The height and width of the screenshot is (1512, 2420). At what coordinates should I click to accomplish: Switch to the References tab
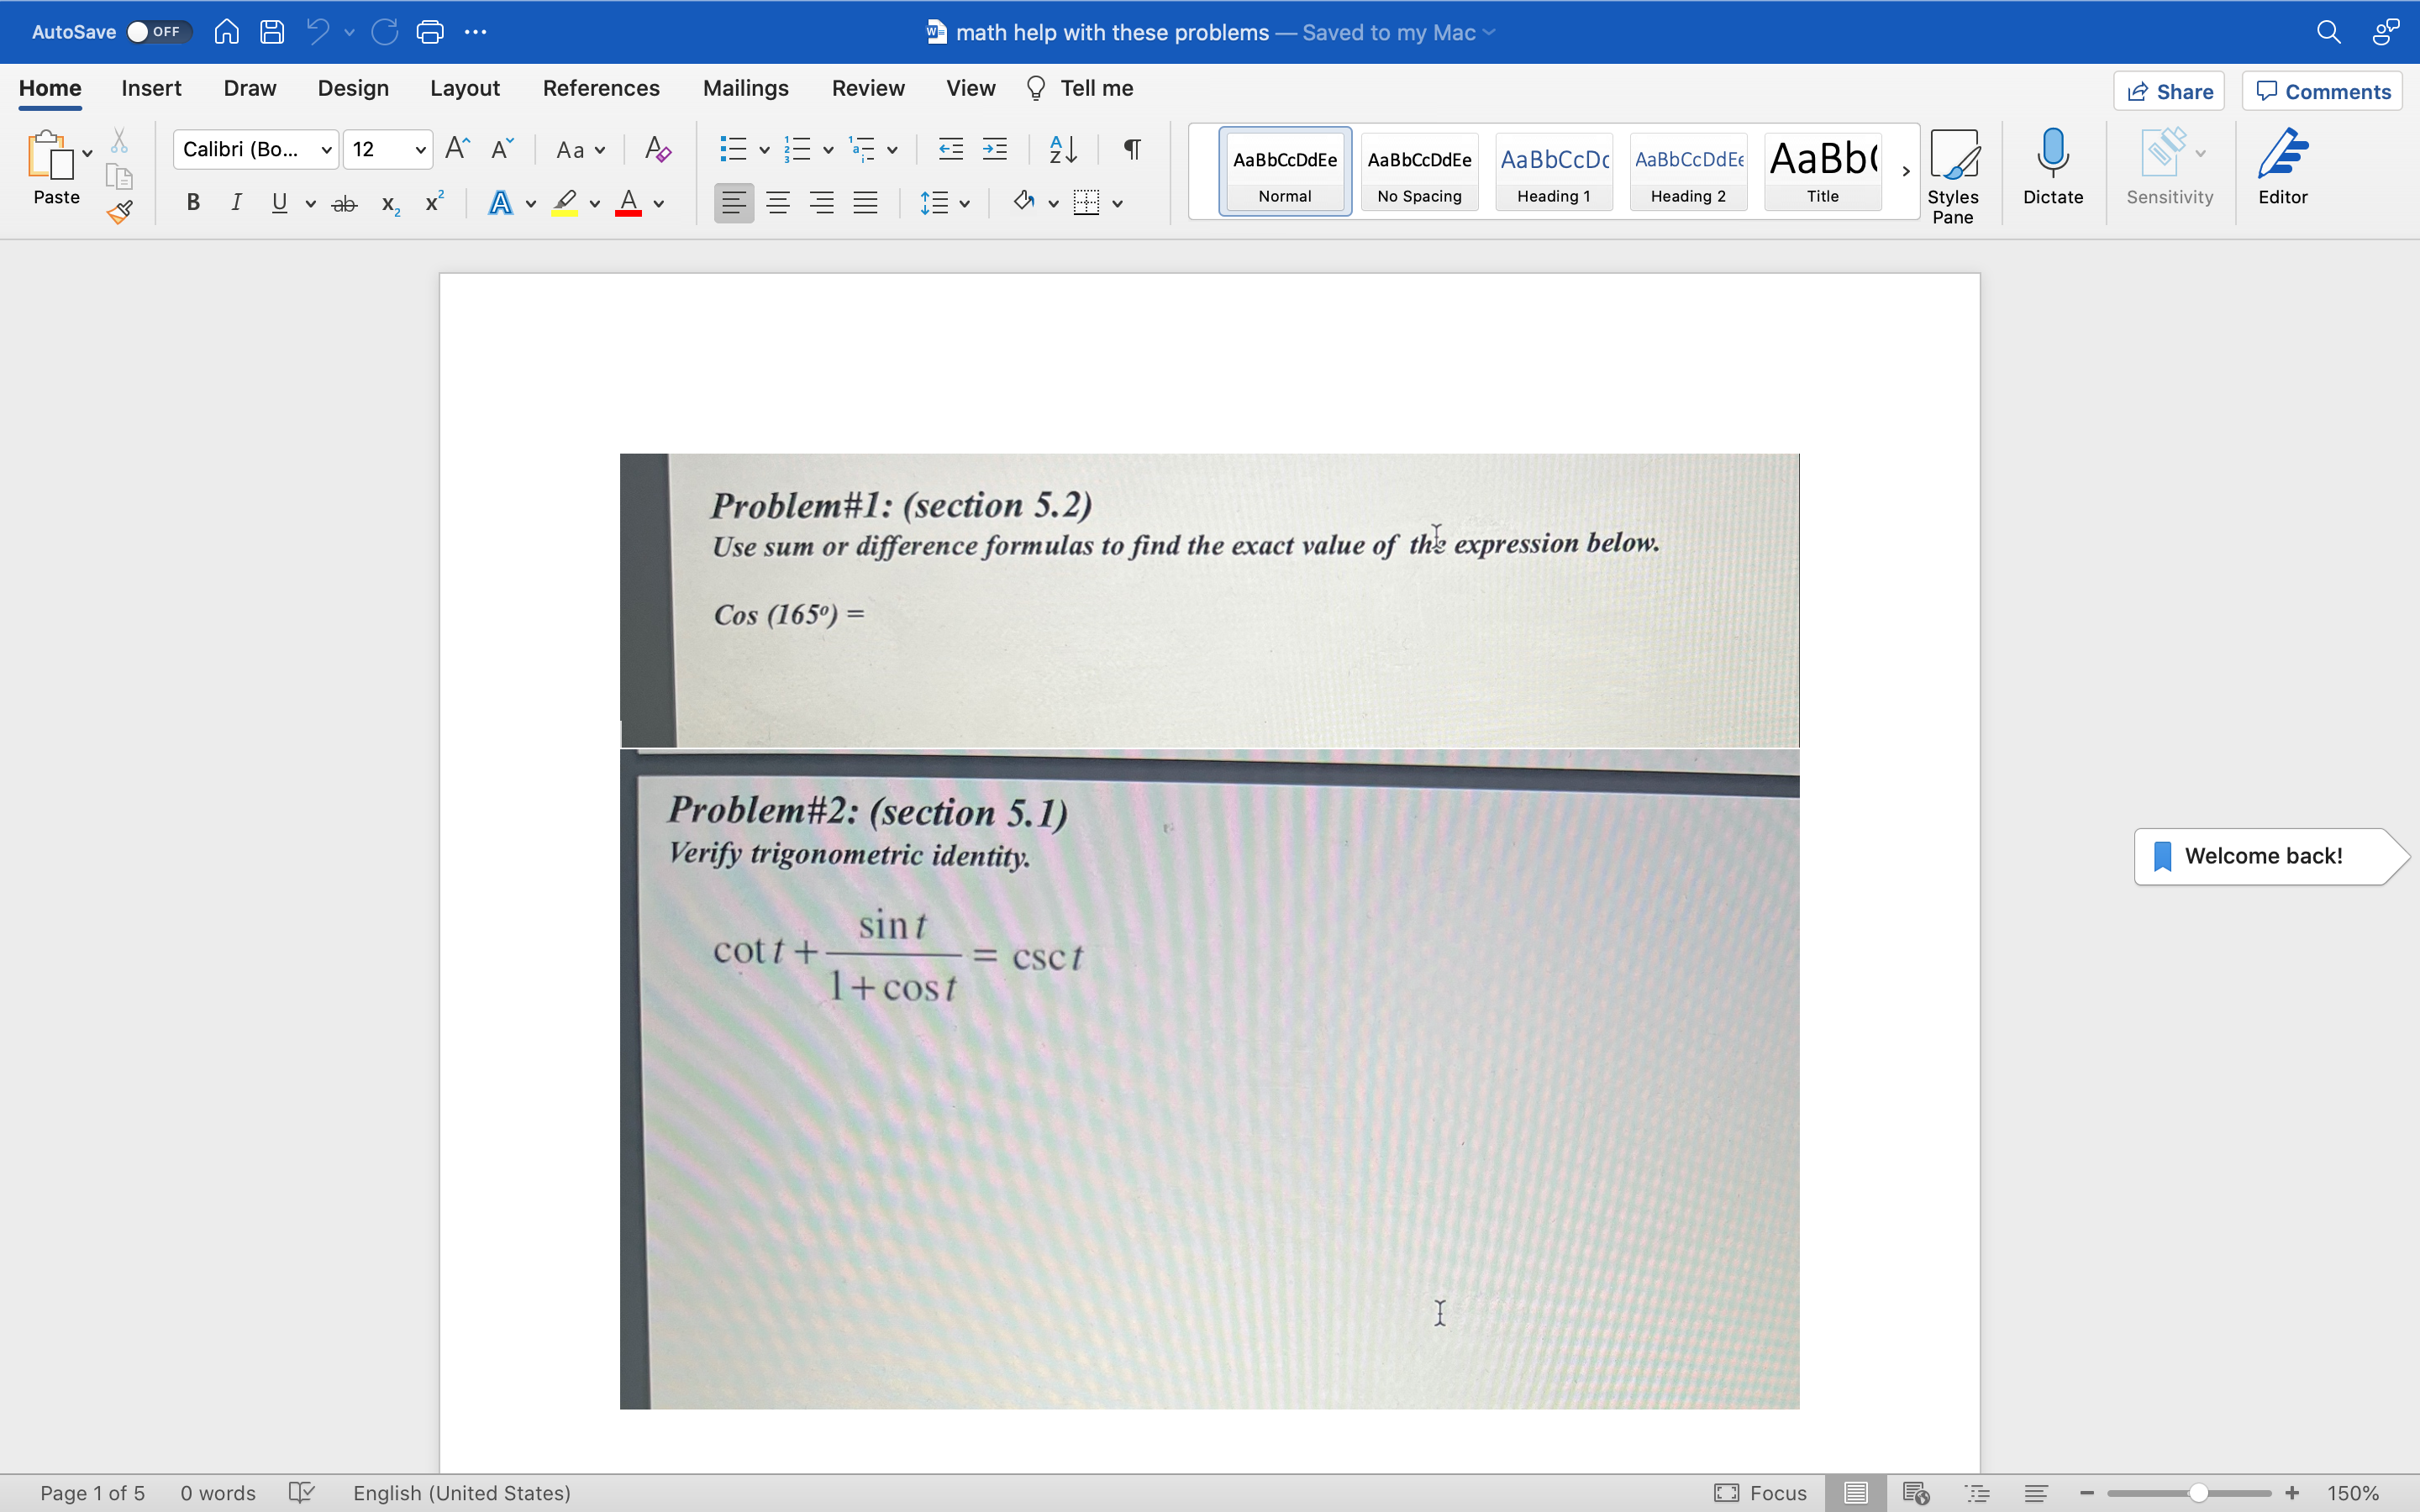point(601,88)
